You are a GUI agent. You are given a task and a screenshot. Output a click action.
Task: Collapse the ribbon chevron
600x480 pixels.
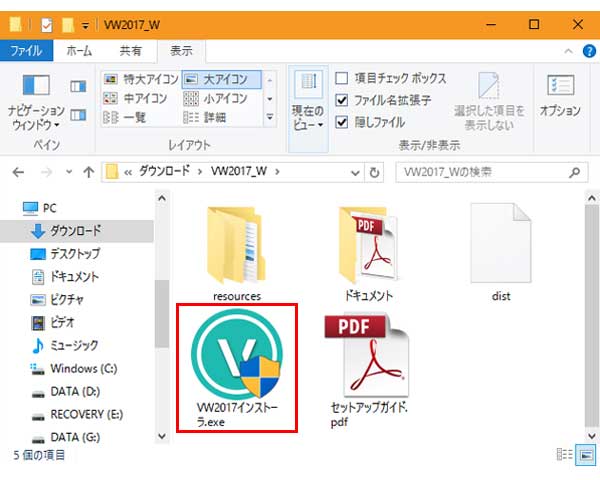(x=569, y=51)
